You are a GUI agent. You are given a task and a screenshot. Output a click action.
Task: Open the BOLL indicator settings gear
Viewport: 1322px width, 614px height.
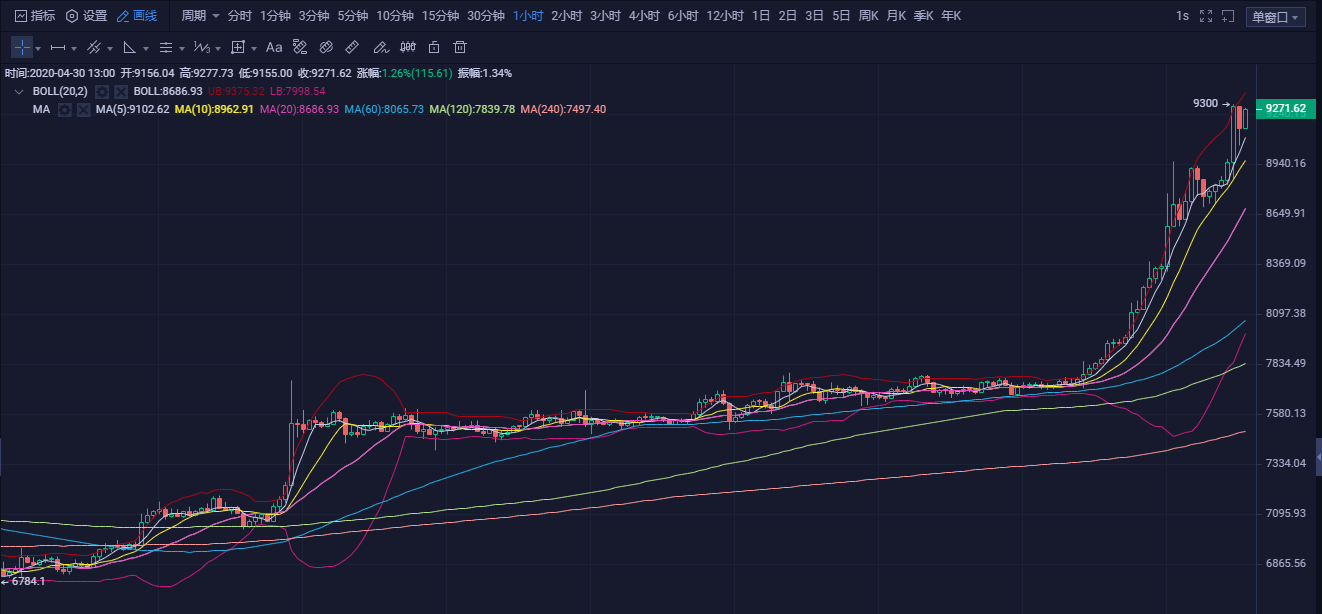[102, 91]
